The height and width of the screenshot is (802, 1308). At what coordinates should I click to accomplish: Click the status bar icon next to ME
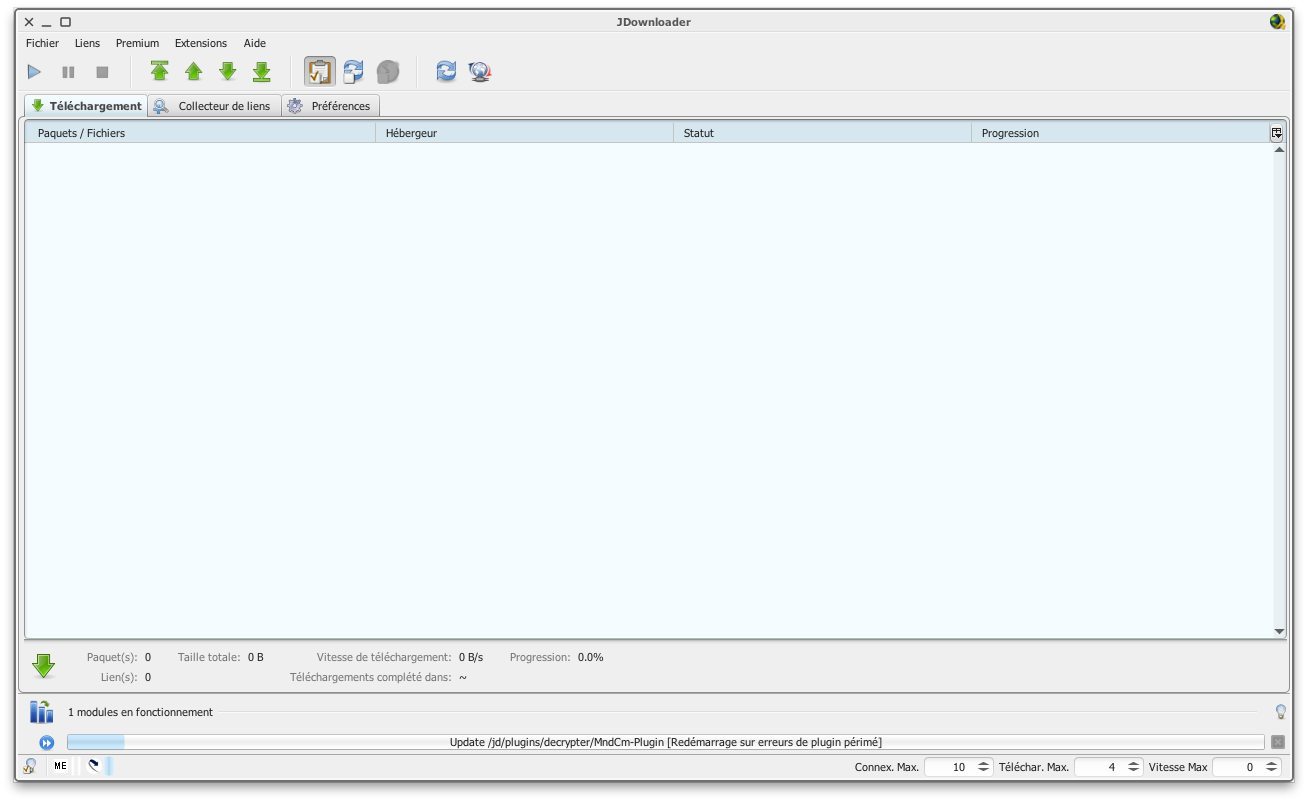pos(94,766)
